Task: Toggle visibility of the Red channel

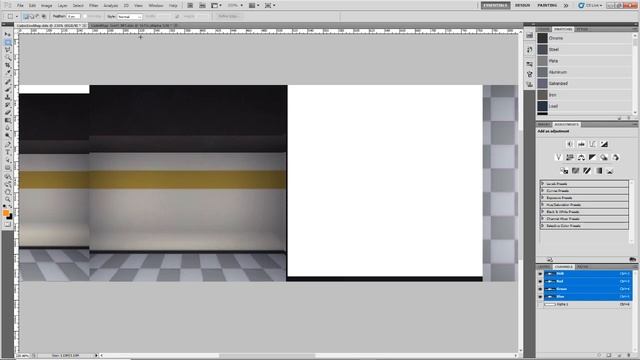Action: (x=540, y=281)
